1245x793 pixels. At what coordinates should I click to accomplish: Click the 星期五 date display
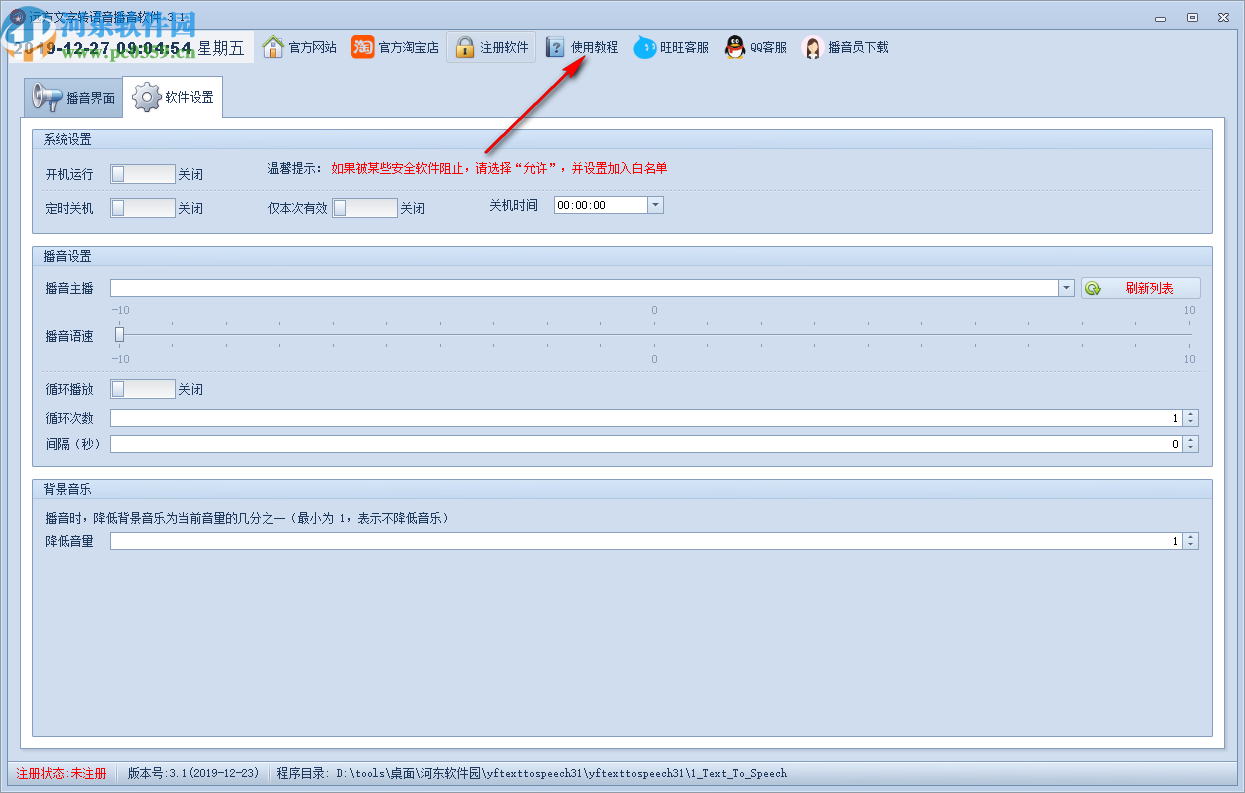click(221, 48)
